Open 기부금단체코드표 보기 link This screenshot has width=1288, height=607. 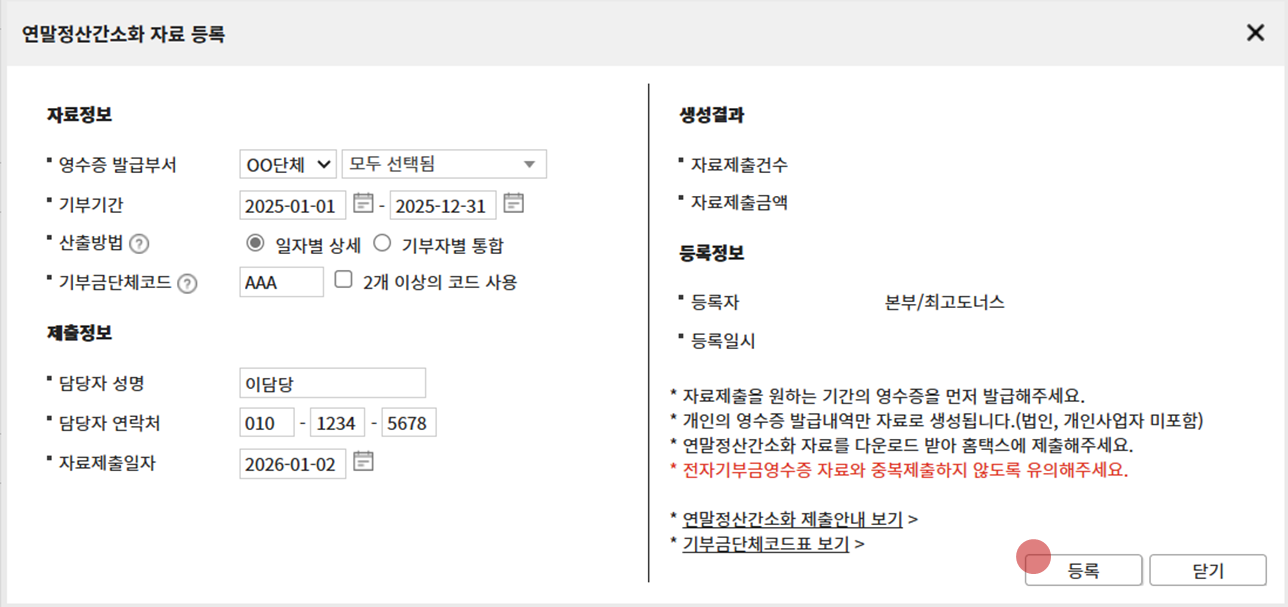click(765, 544)
